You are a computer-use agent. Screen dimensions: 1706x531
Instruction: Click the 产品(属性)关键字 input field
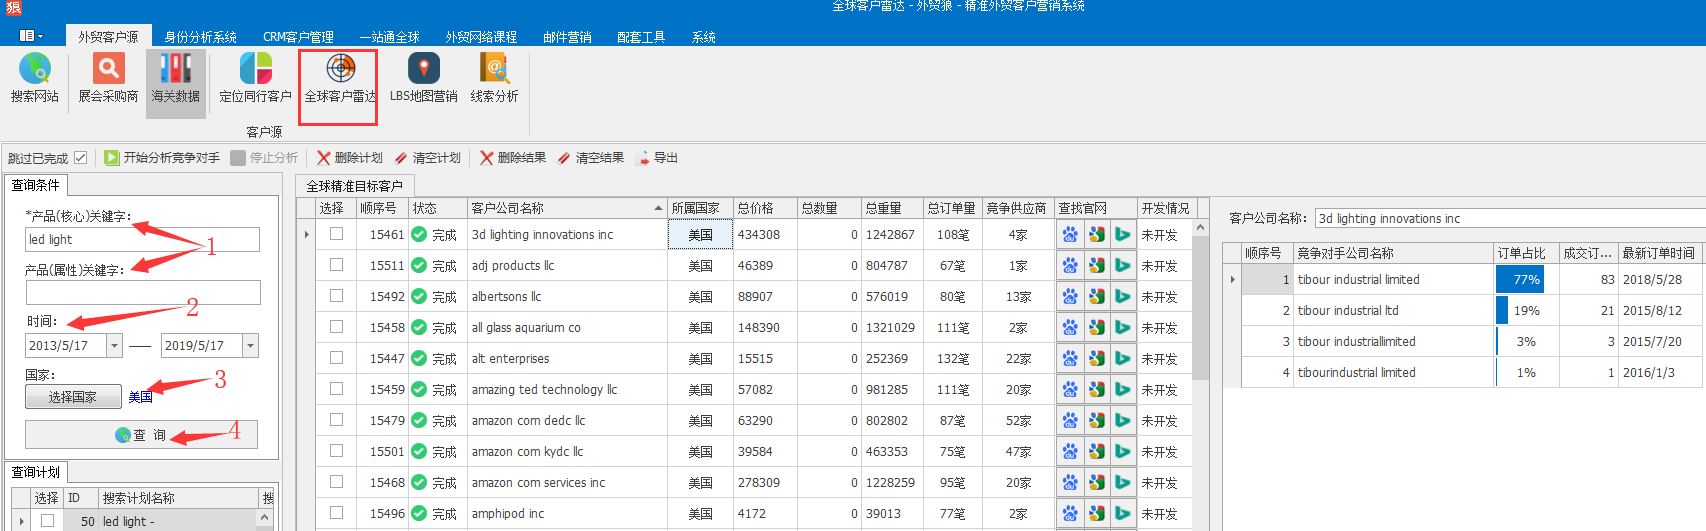point(143,292)
